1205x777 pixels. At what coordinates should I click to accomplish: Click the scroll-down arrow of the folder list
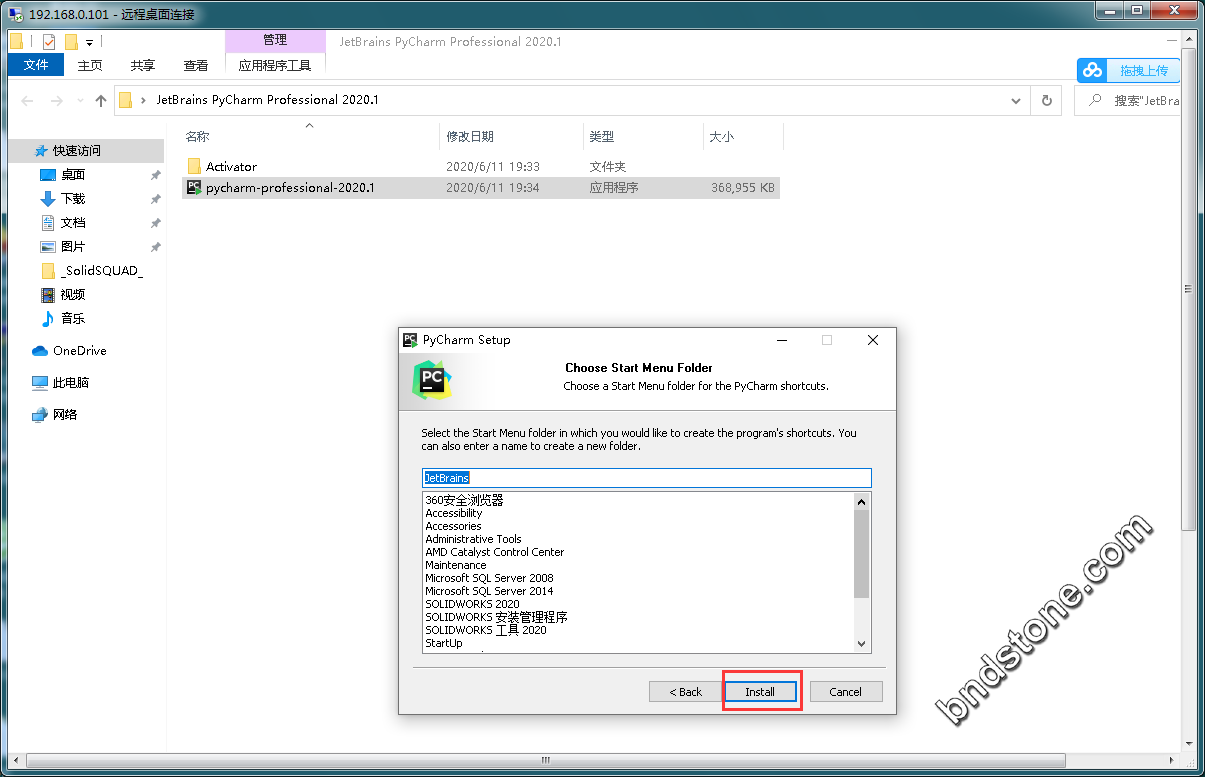(x=861, y=644)
